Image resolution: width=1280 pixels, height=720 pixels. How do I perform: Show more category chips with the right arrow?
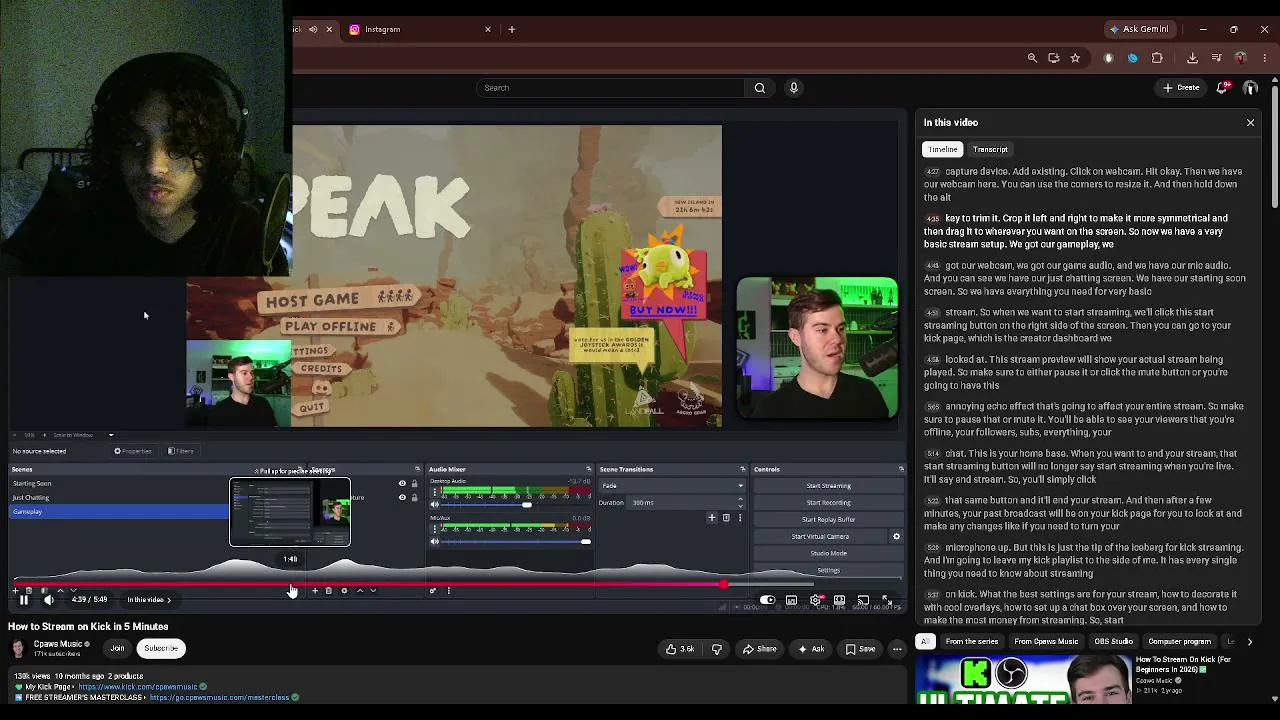click(x=1249, y=641)
